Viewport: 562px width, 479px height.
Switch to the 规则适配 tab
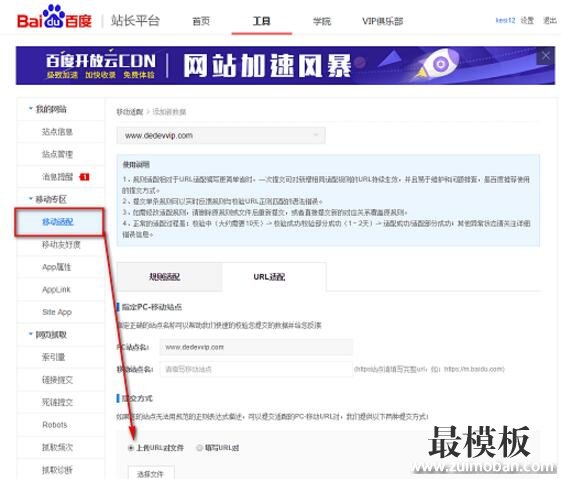pyautogui.click(x=170, y=277)
